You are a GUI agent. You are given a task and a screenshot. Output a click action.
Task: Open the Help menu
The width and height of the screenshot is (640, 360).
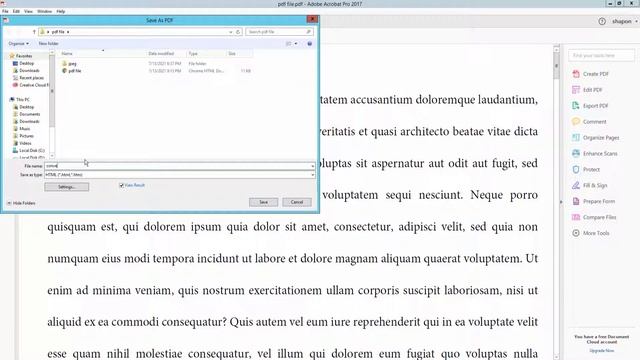[61, 11]
